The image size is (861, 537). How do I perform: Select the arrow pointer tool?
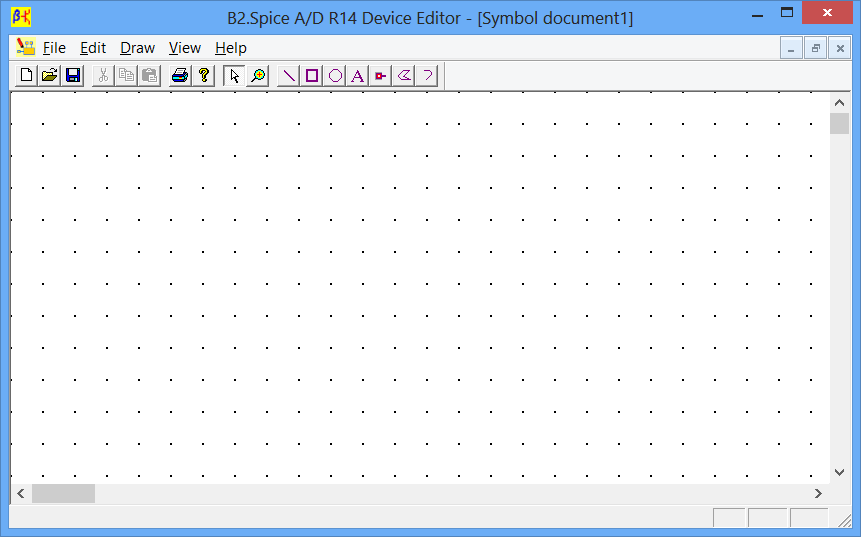pos(234,75)
